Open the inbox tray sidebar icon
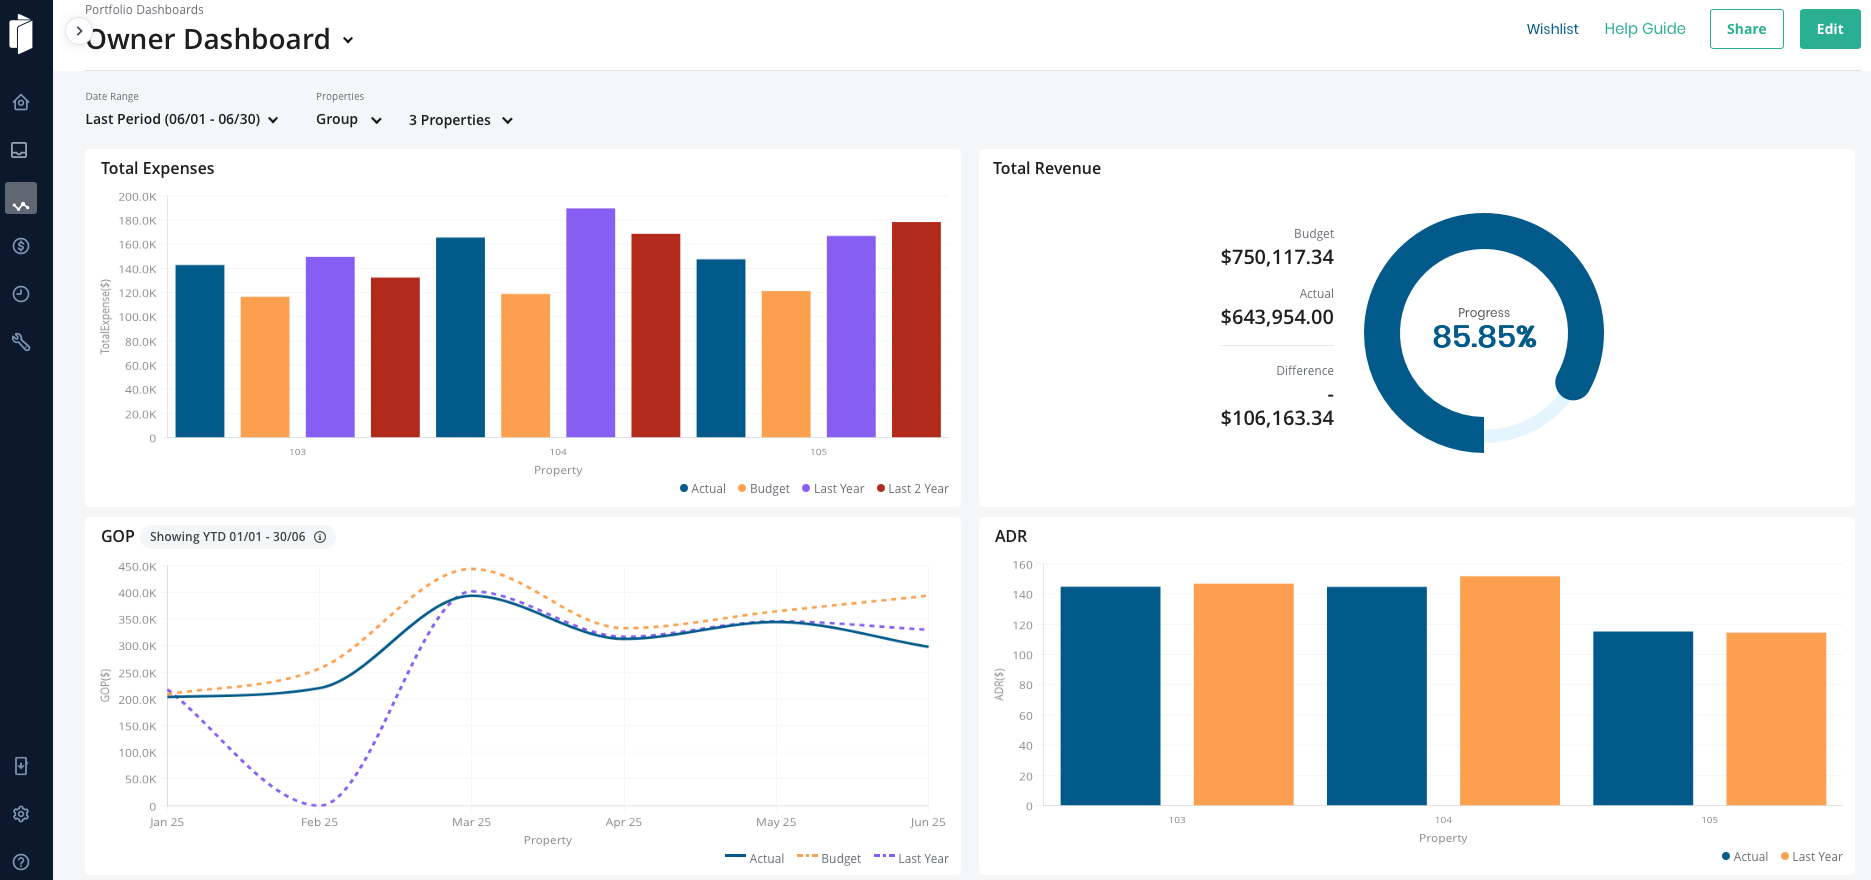 20,150
